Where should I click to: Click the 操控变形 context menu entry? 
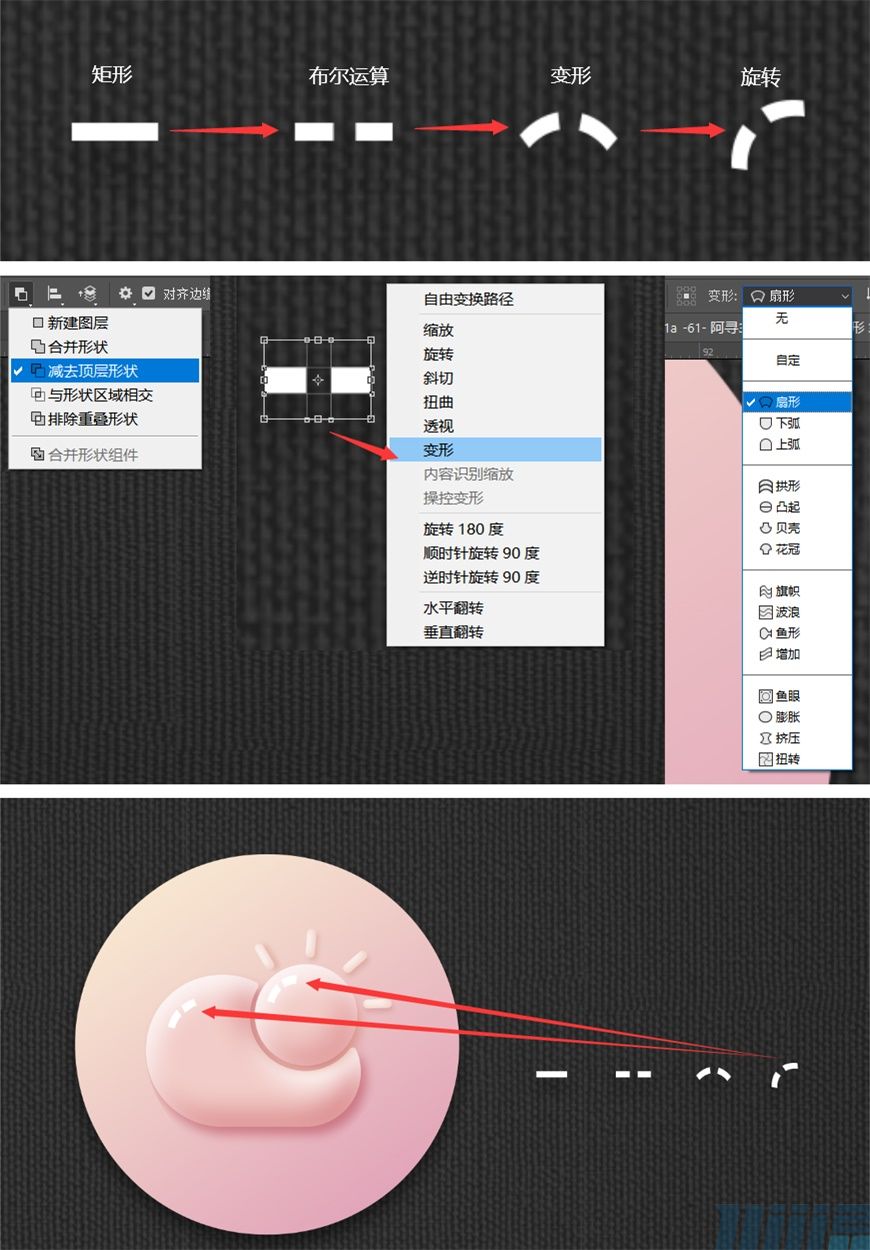tap(495, 498)
